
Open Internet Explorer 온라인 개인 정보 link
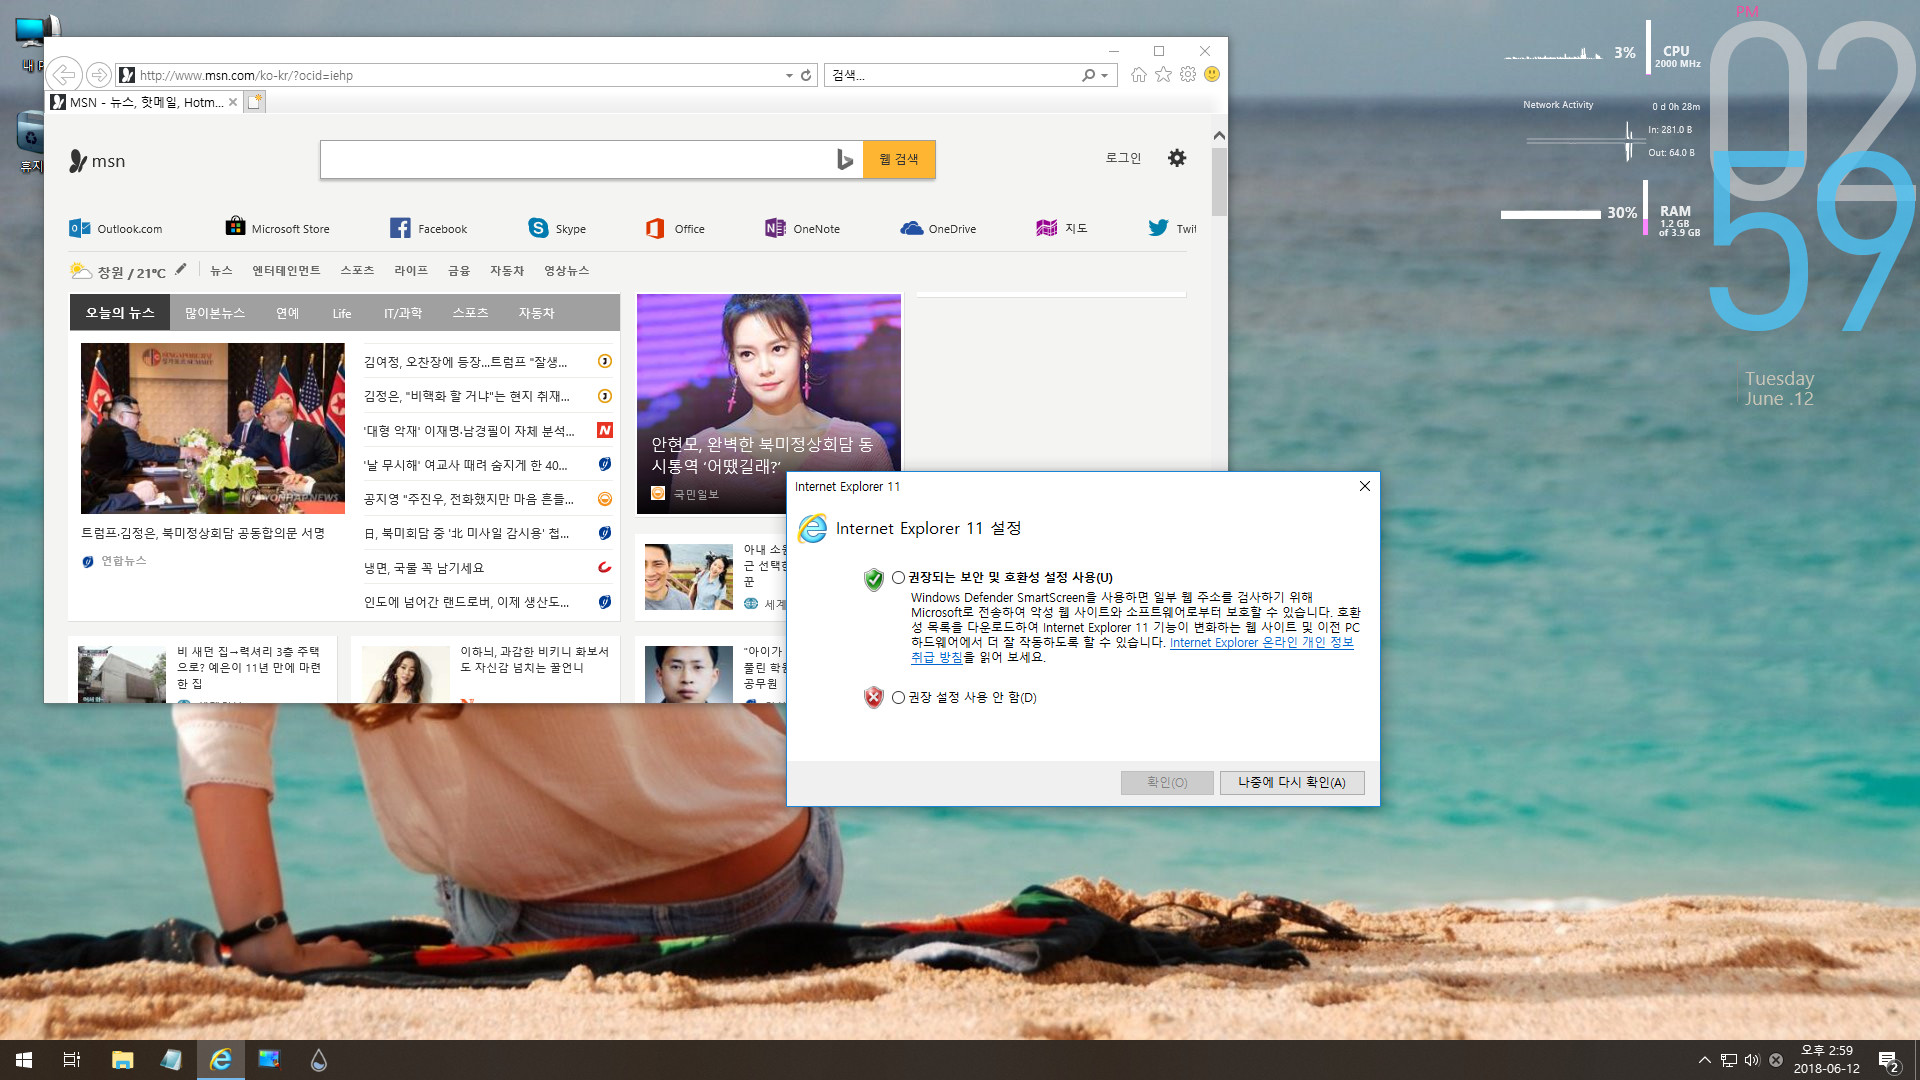[1261, 642]
